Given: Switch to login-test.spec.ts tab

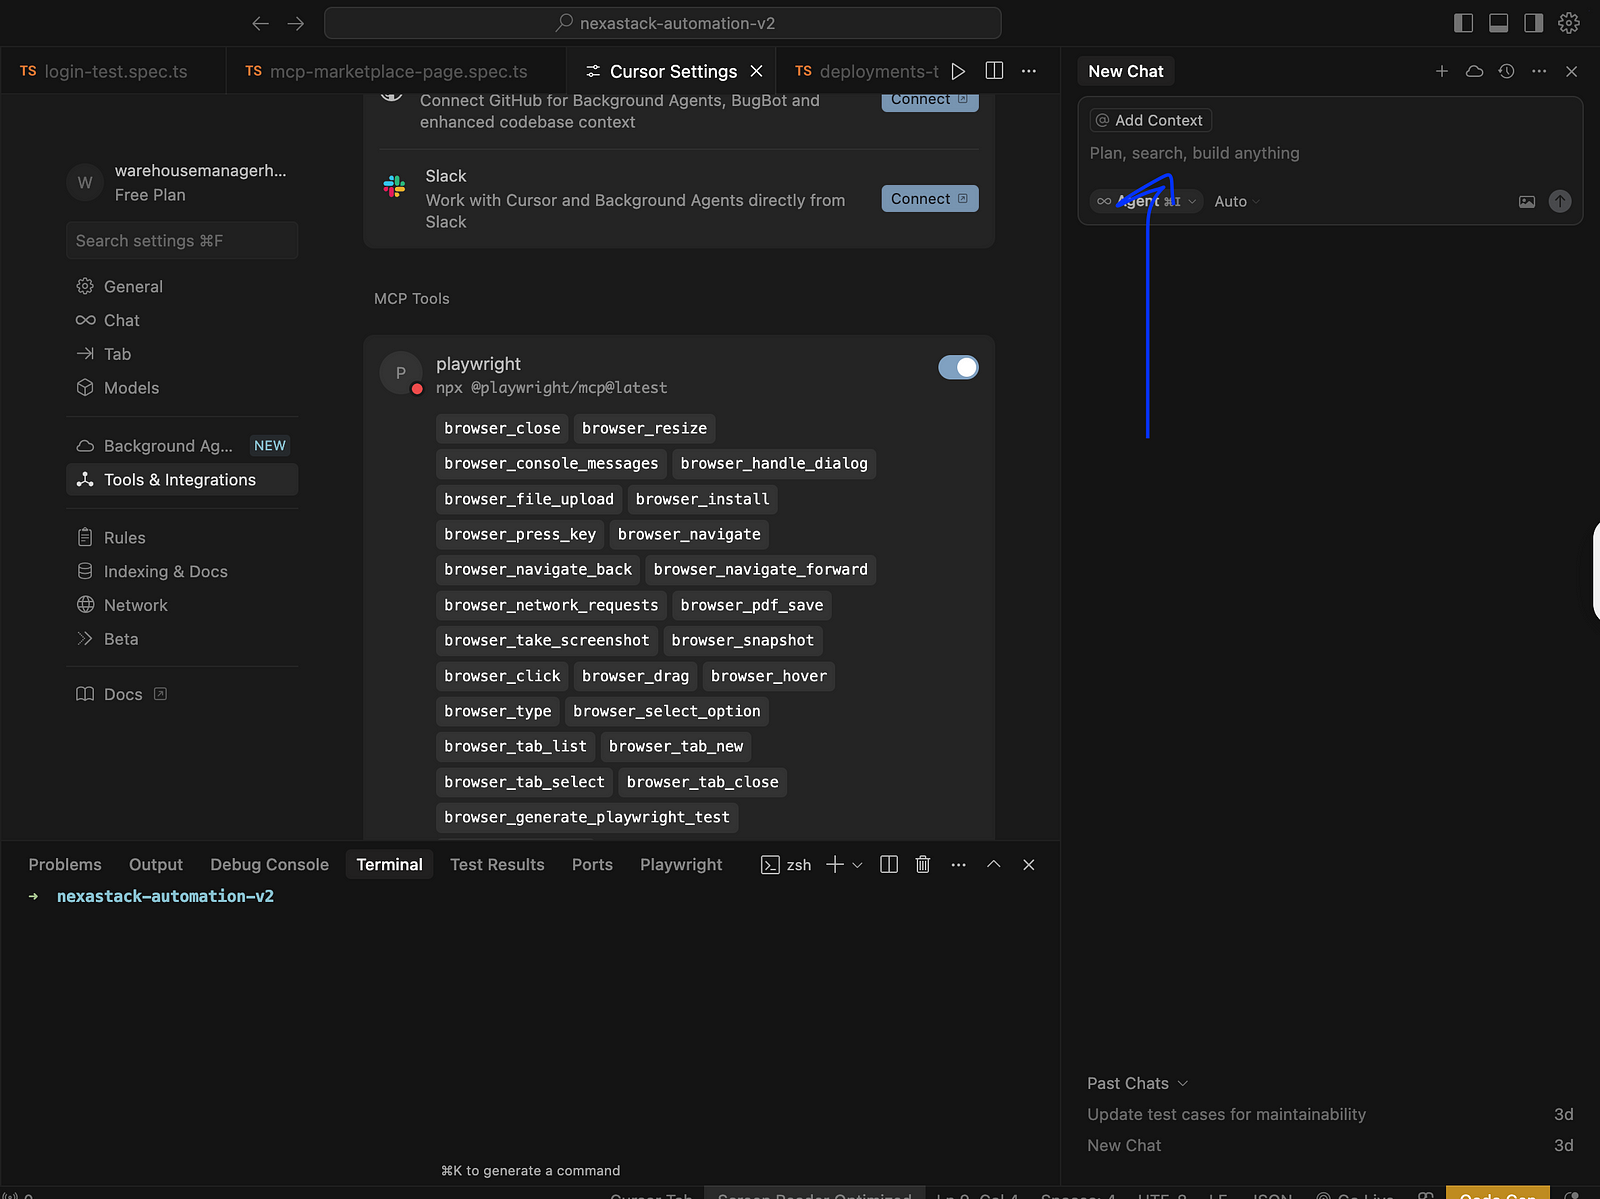Looking at the screenshot, I should [x=113, y=71].
